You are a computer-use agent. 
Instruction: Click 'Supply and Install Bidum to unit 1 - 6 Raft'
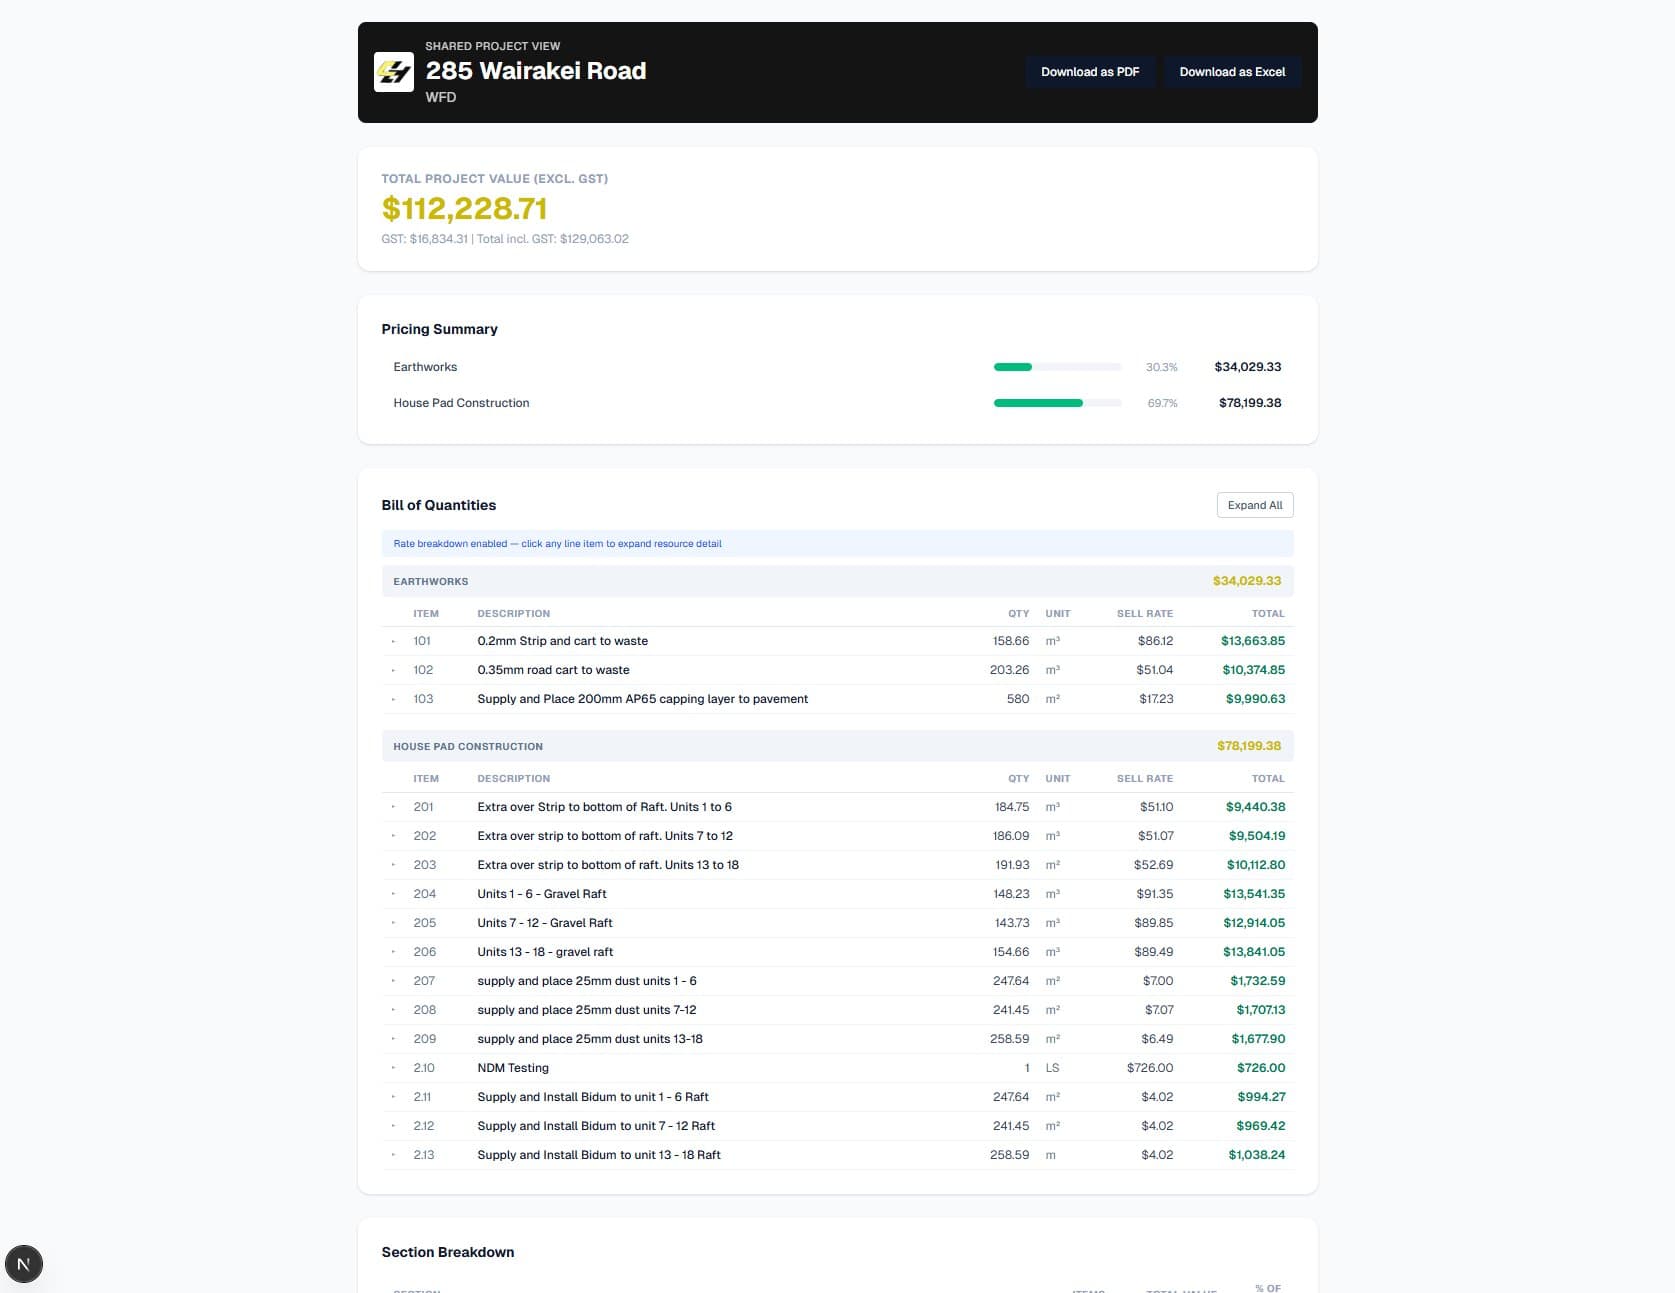pos(592,1097)
